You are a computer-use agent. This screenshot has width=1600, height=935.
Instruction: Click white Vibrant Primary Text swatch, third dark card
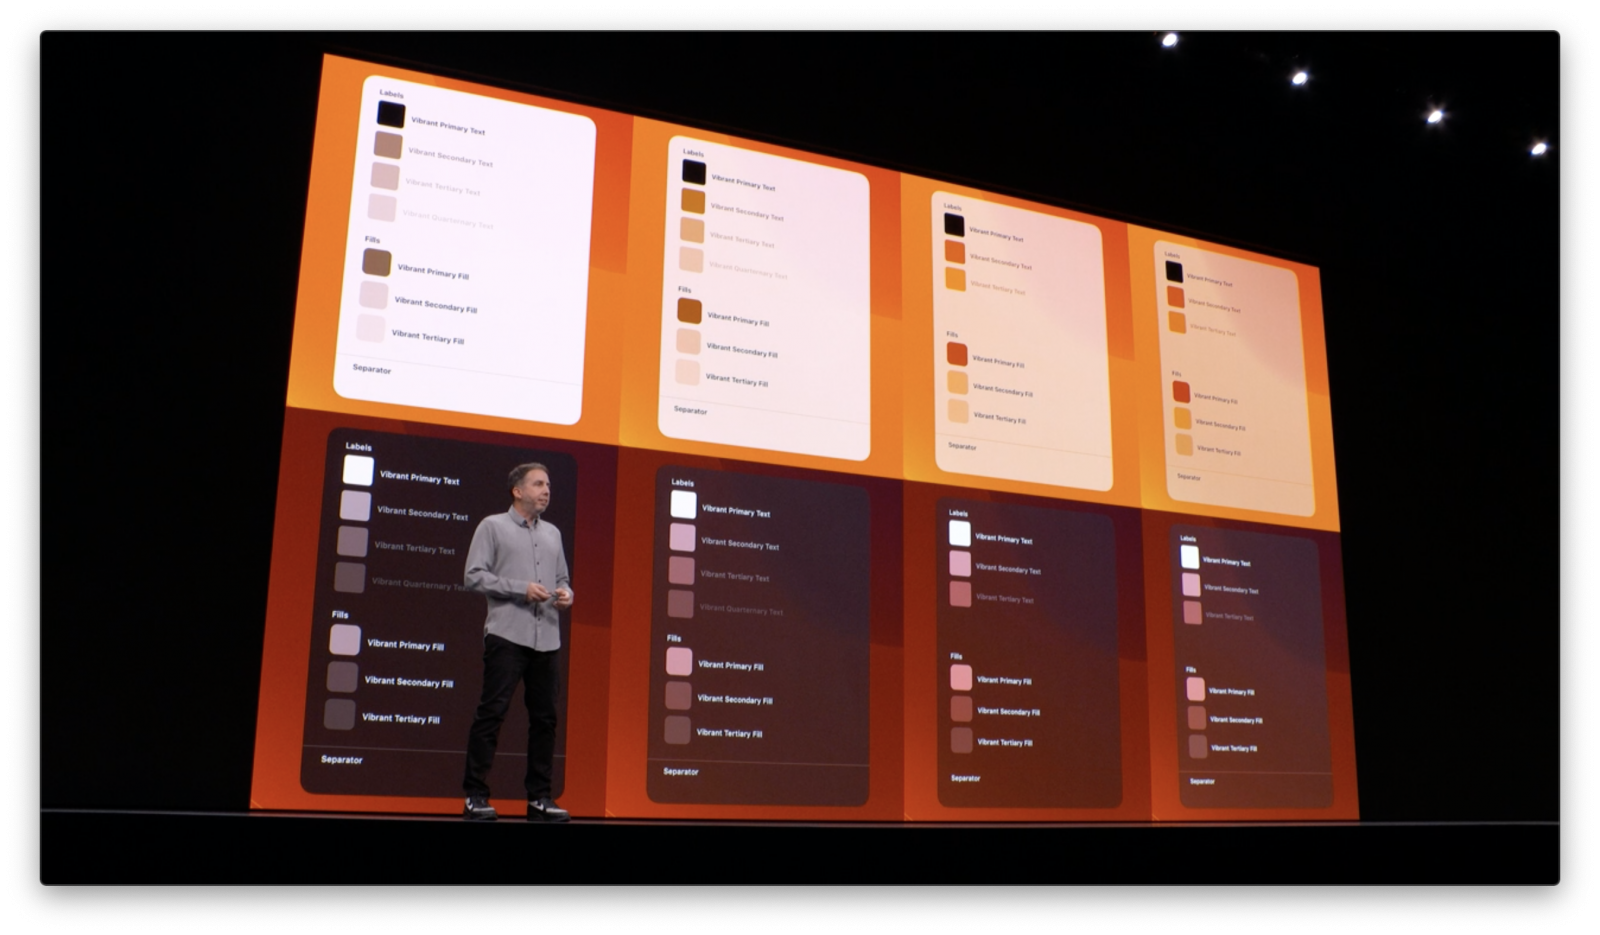click(959, 534)
